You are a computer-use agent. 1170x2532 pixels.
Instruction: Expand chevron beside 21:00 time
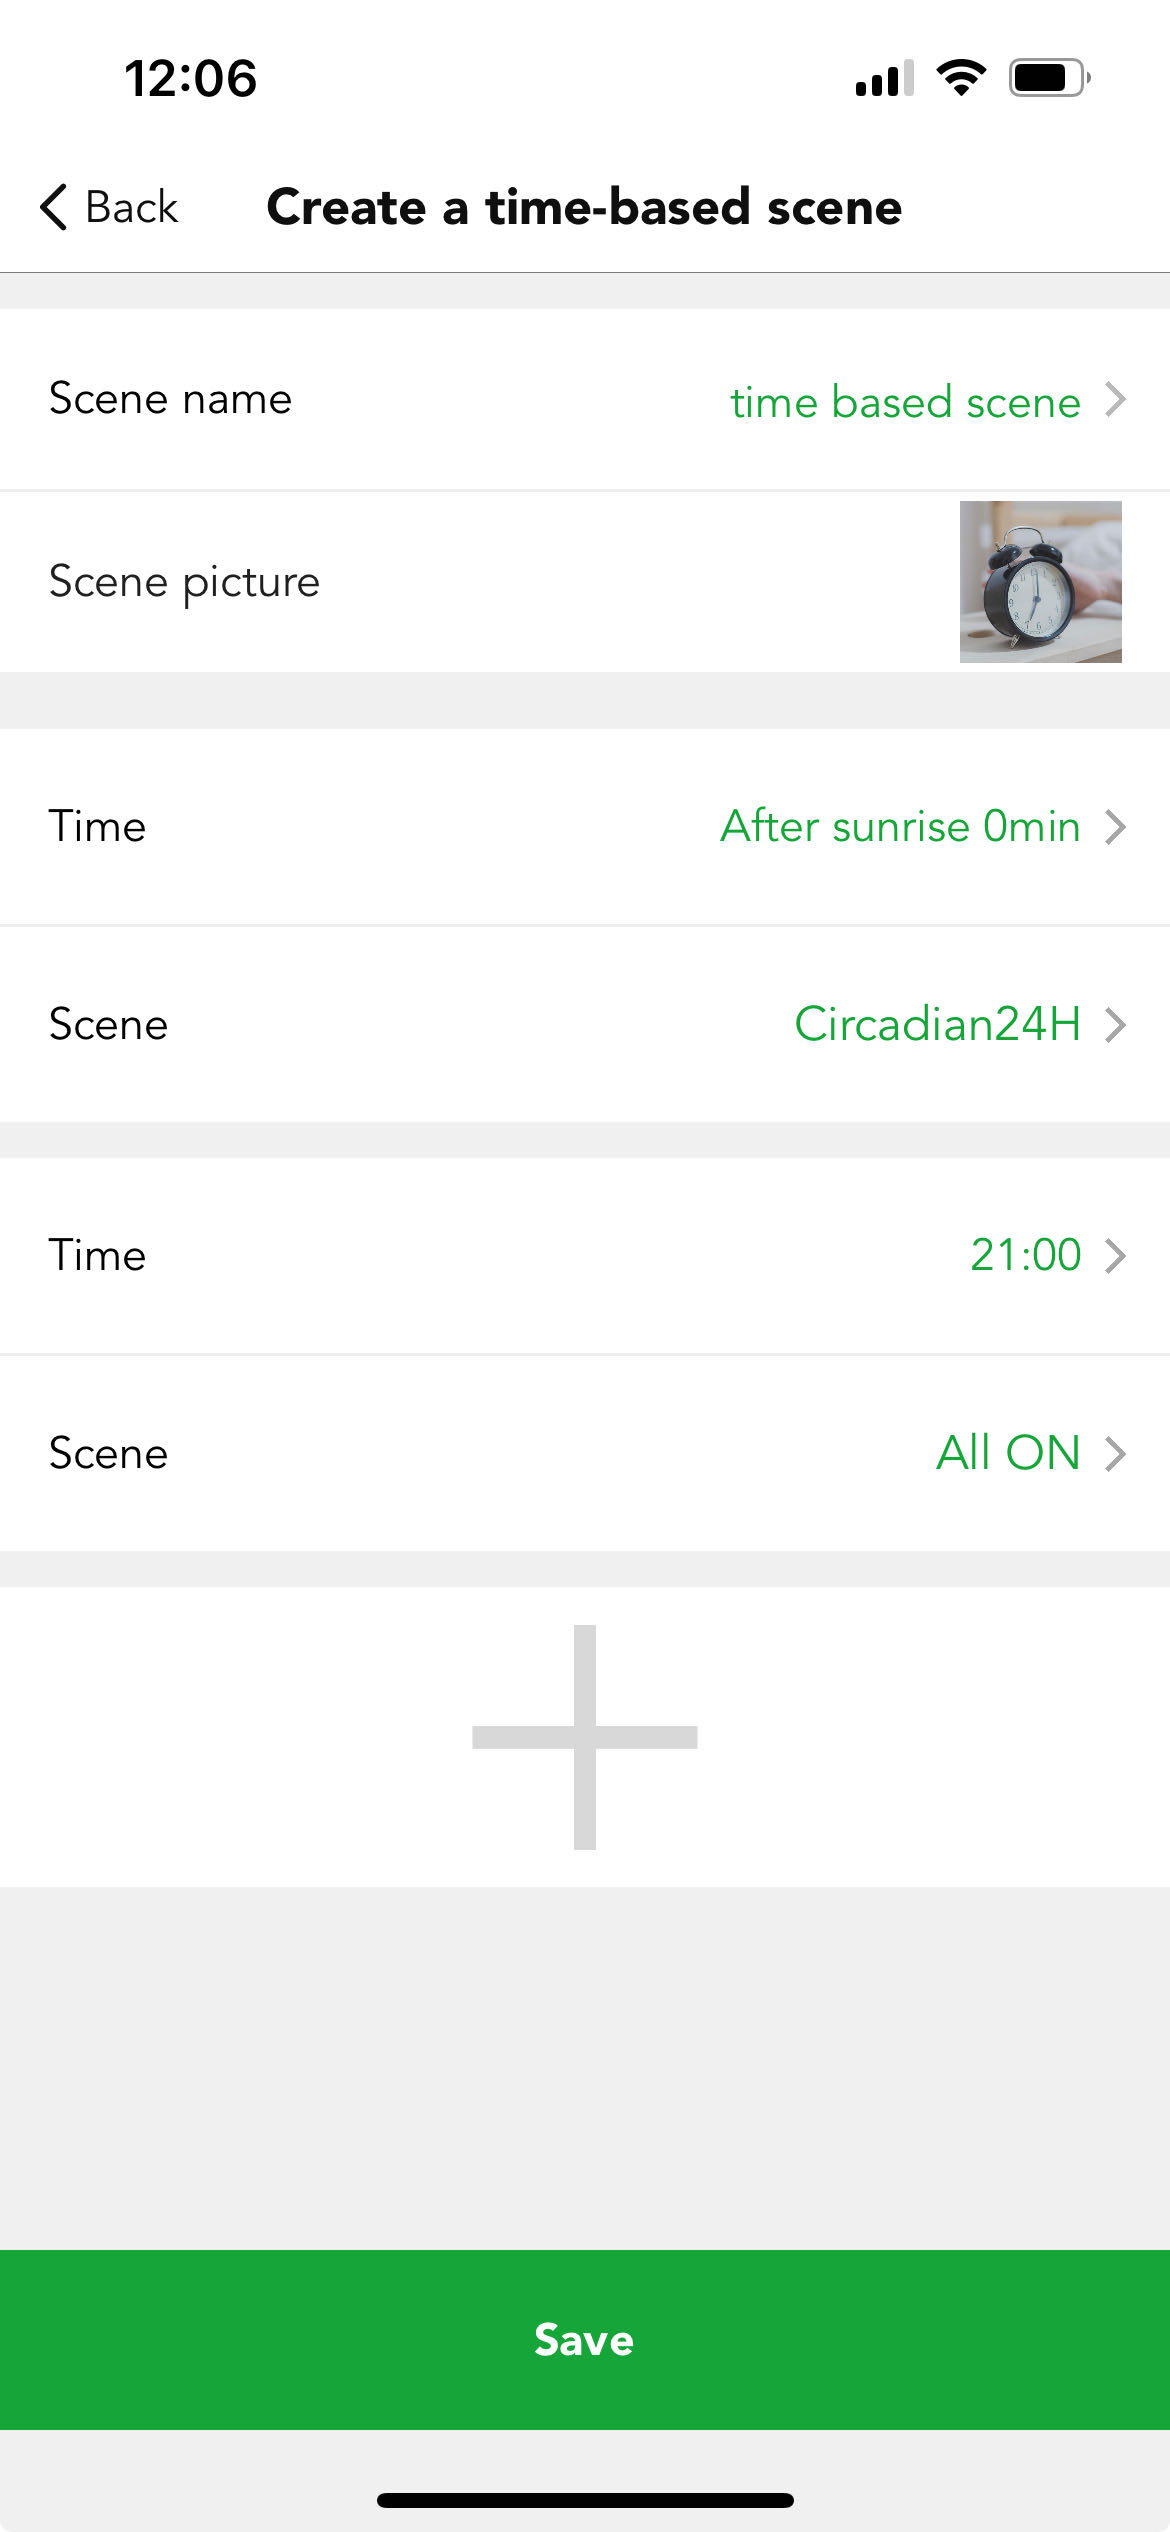click(1116, 1255)
